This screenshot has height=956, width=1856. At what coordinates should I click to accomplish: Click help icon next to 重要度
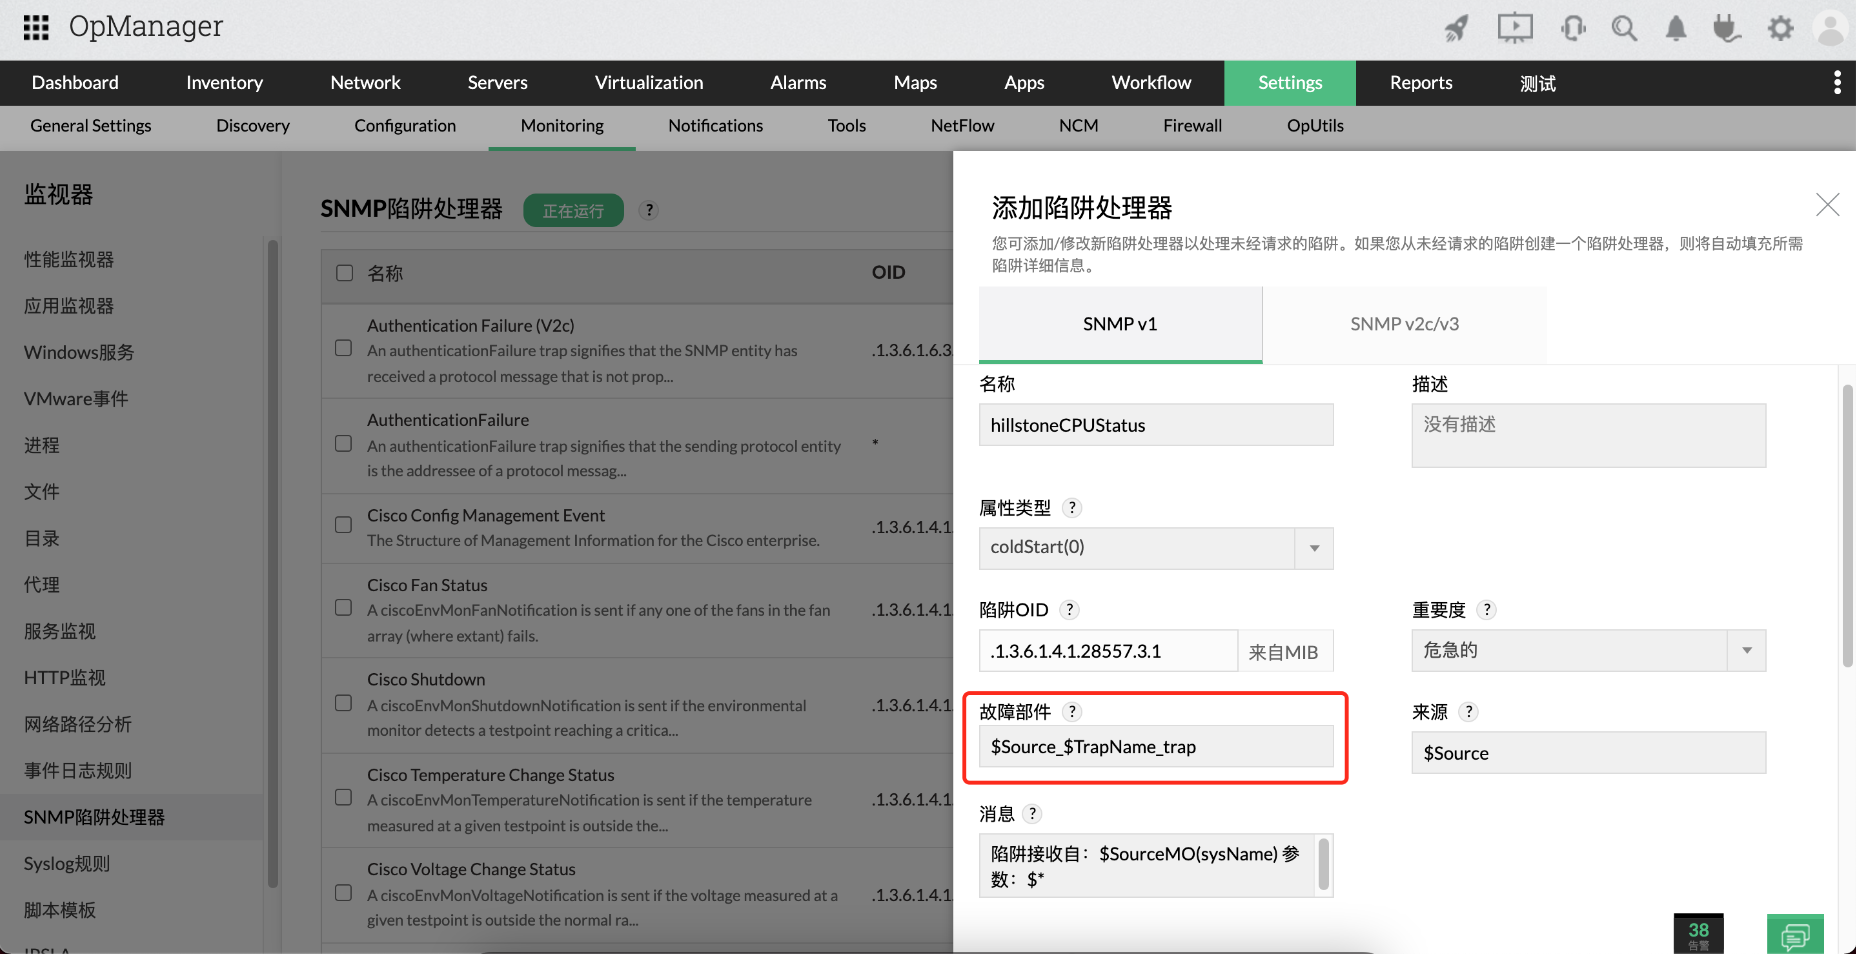coord(1487,610)
